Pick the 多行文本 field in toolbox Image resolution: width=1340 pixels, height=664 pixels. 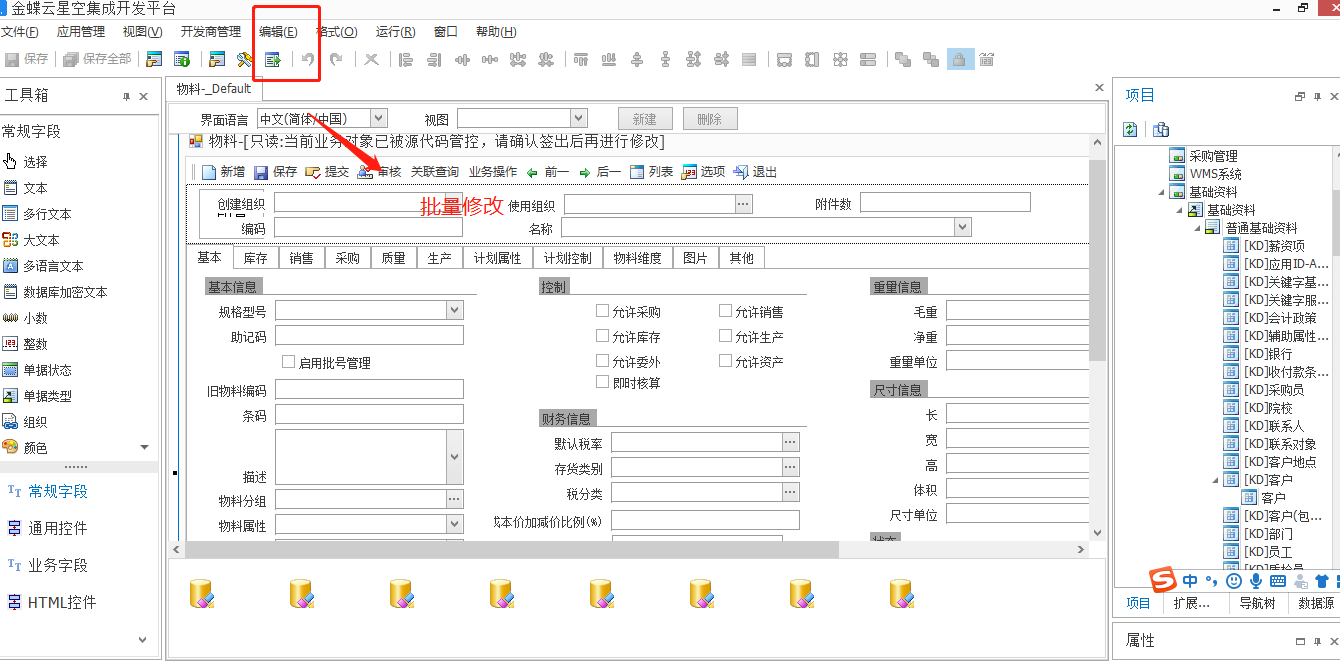[37, 214]
